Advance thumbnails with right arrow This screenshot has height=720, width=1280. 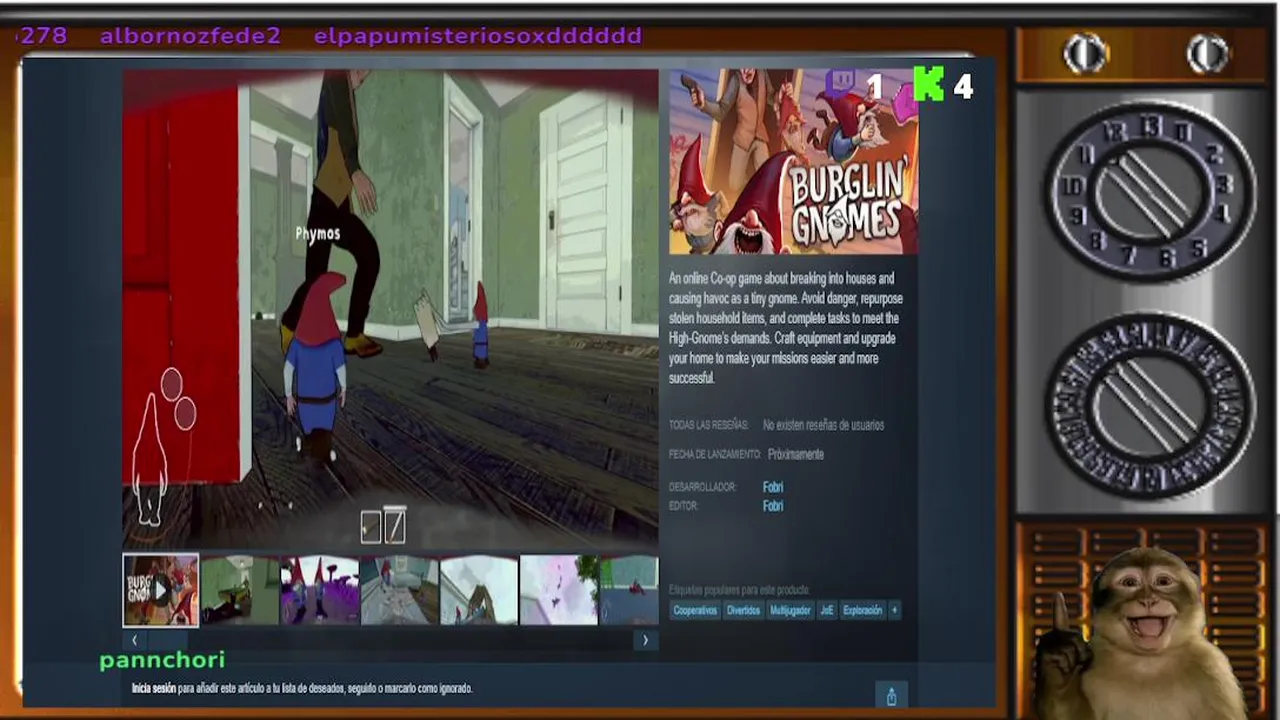645,640
